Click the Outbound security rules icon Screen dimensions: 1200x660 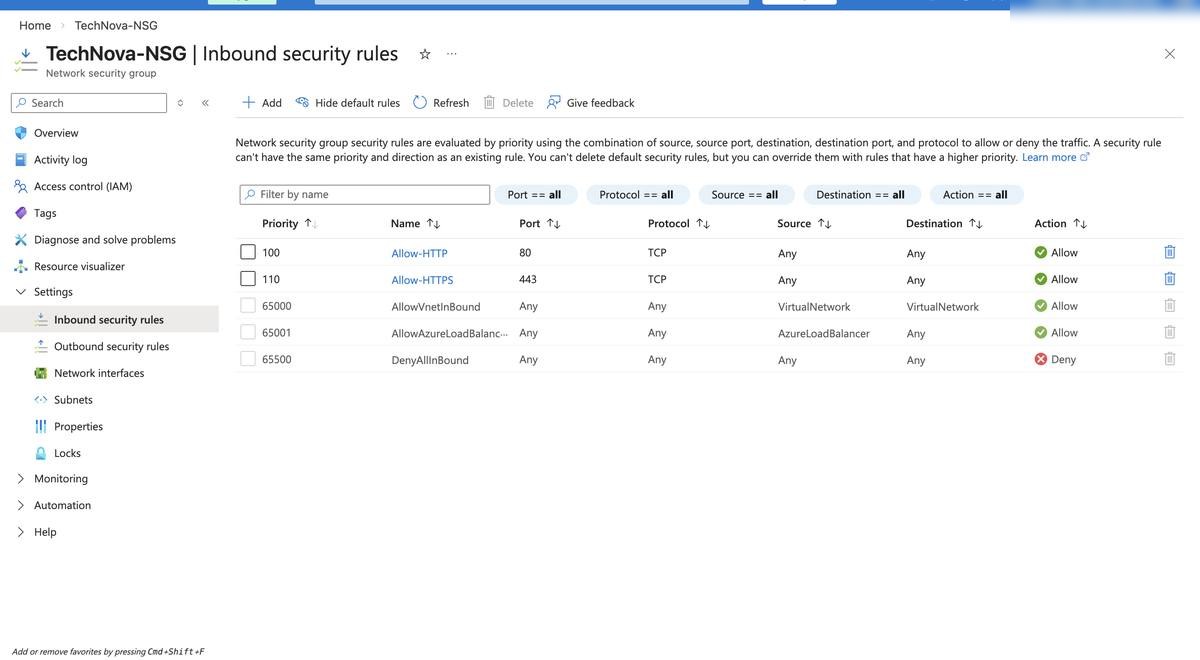[41, 346]
